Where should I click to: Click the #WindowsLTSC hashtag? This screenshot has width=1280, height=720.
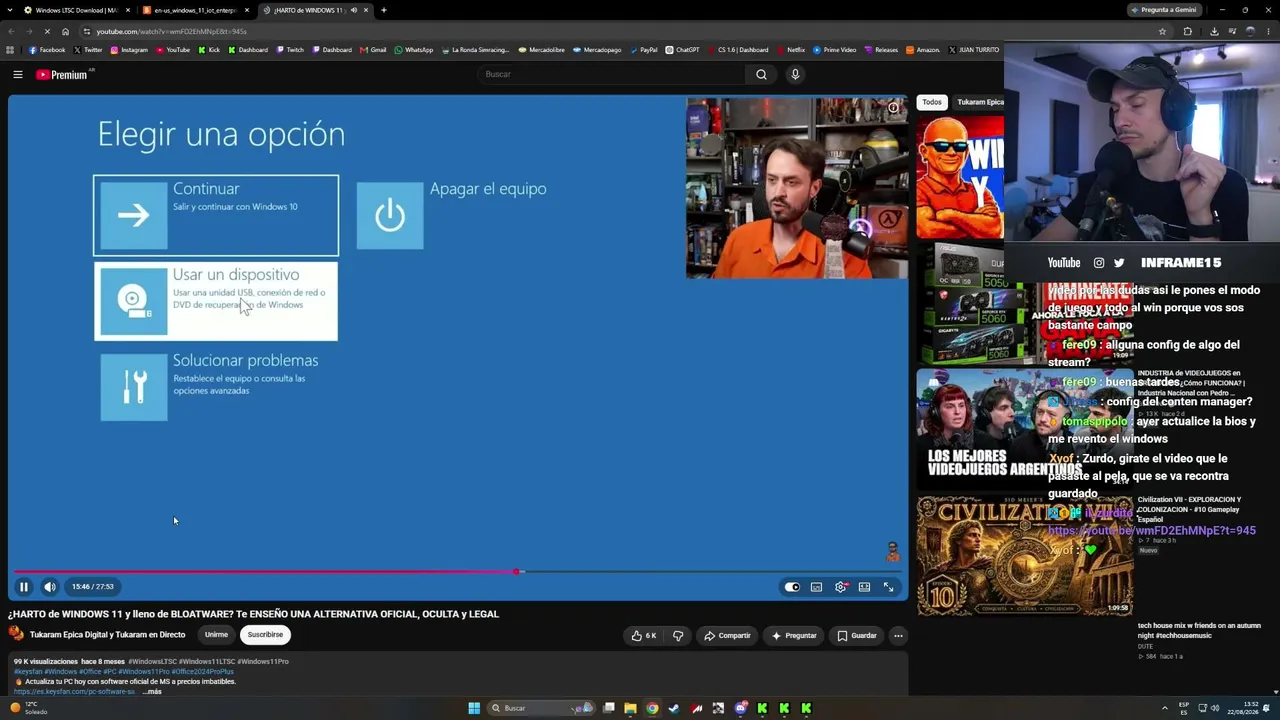click(152, 661)
